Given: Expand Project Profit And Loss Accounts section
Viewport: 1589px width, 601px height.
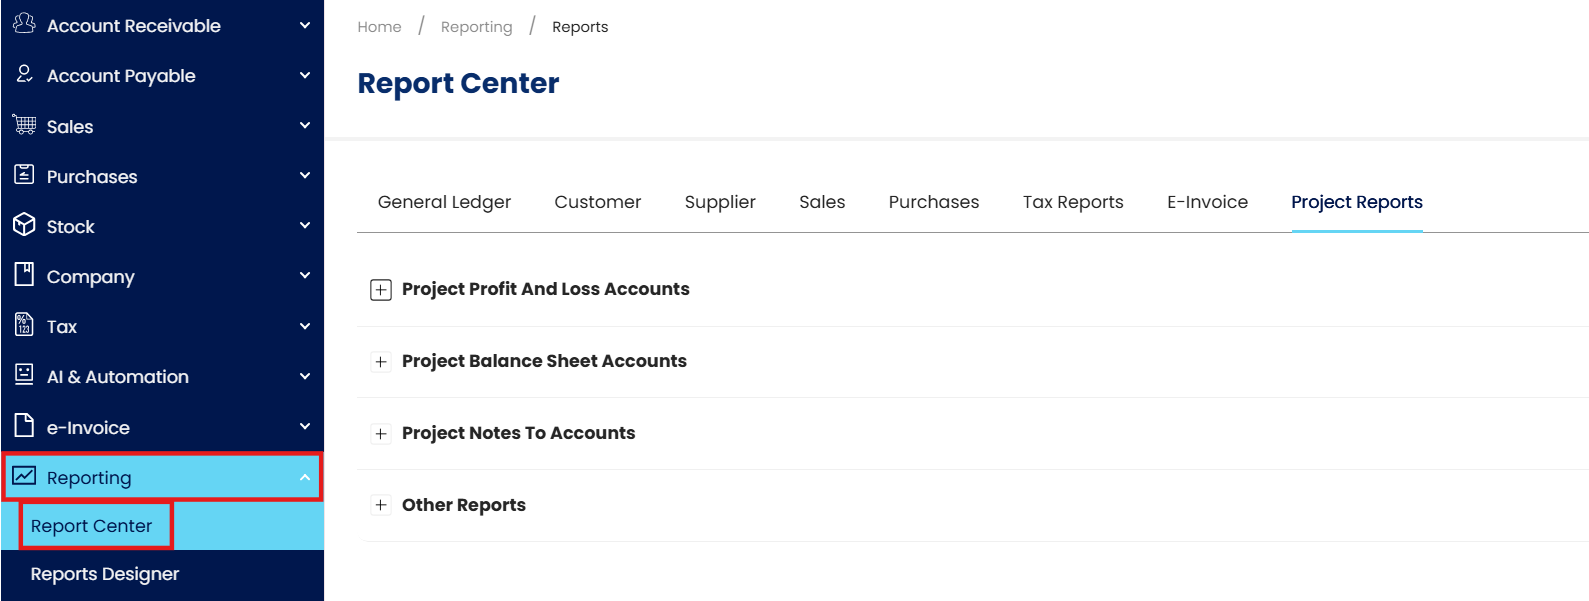Looking at the screenshot, I should (381, 290).
